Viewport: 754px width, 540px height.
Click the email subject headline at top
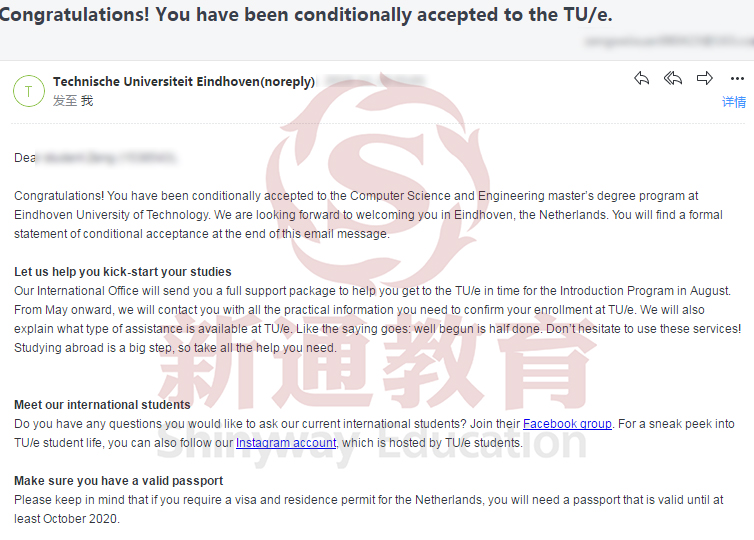point(306,14)
